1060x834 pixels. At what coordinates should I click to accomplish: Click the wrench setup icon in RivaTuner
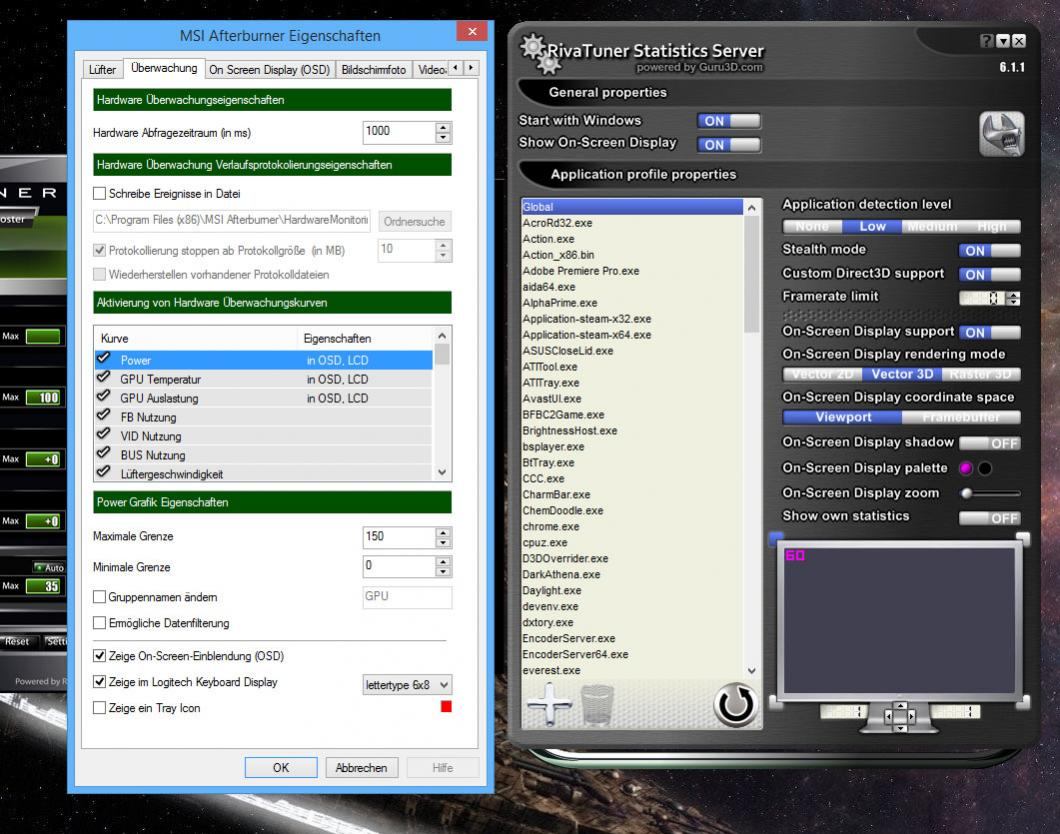click(1001, 134)
